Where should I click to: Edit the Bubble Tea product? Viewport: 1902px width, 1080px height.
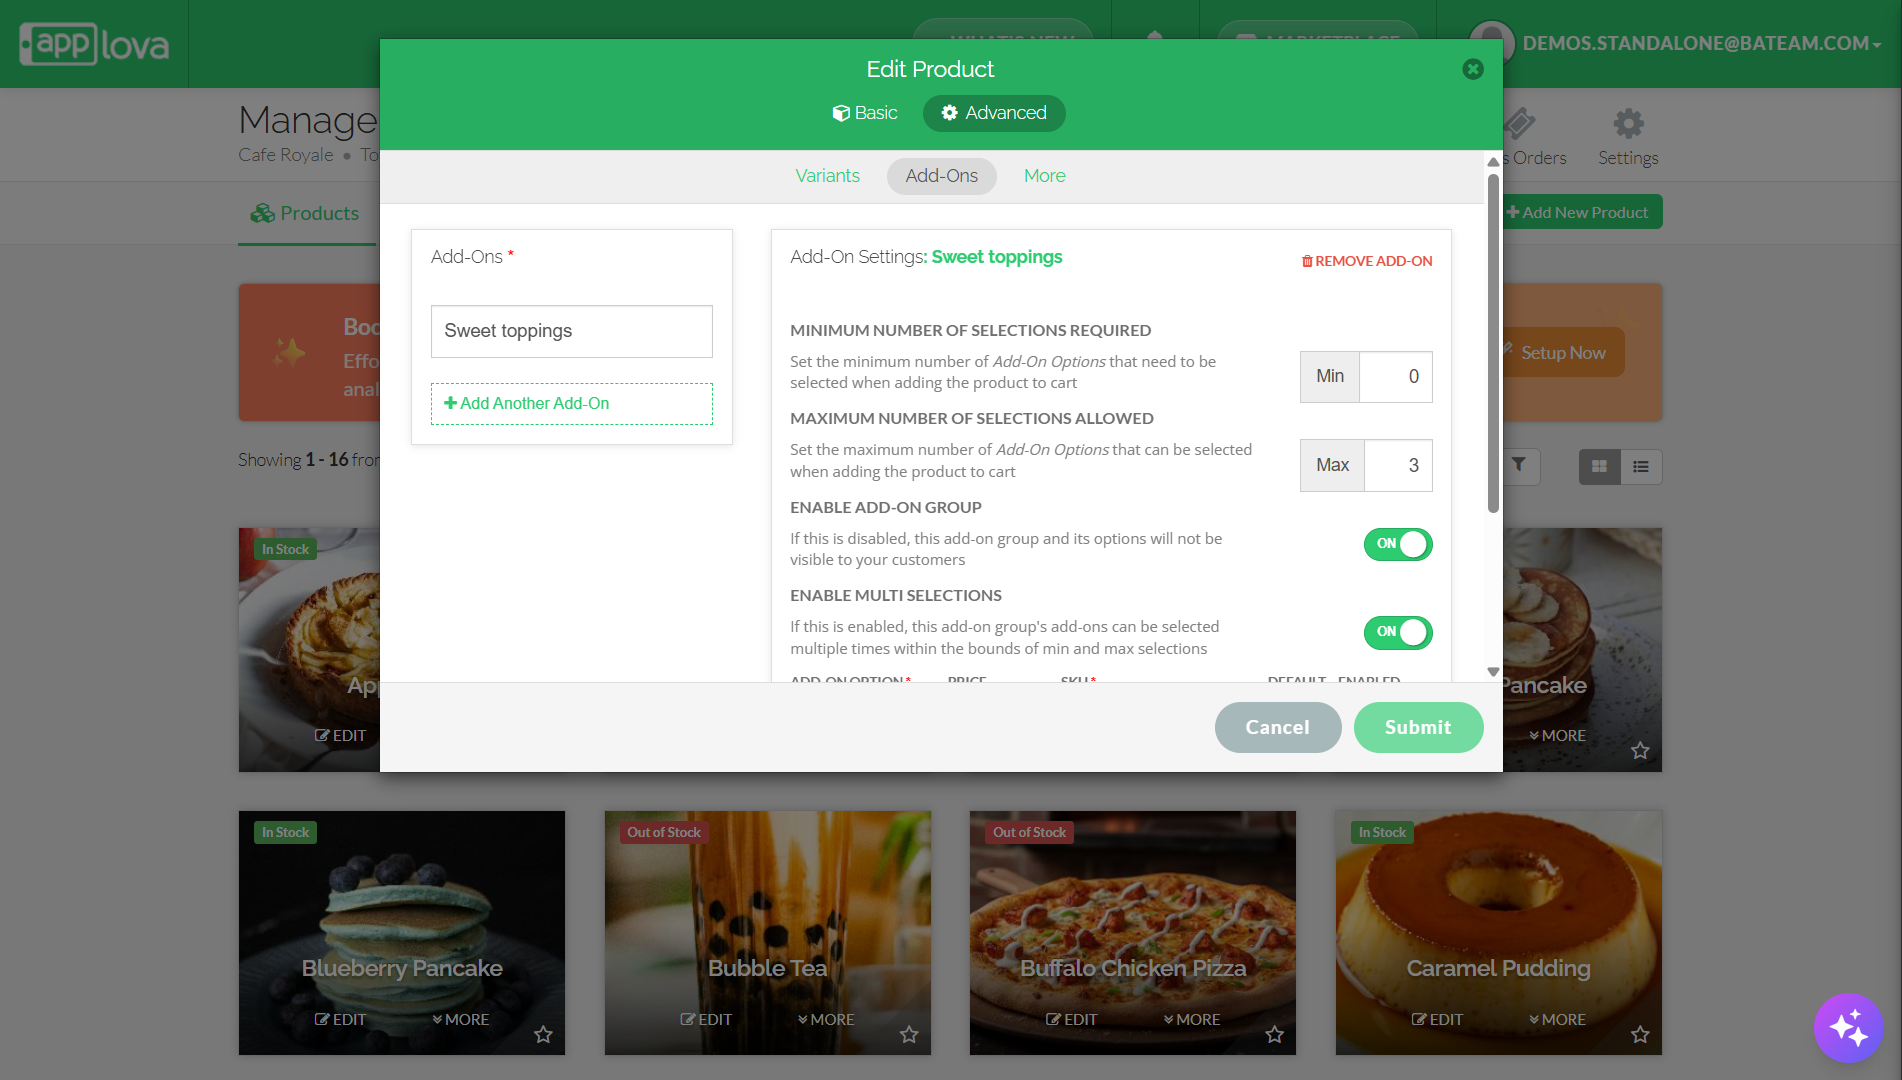[706, 1020]
